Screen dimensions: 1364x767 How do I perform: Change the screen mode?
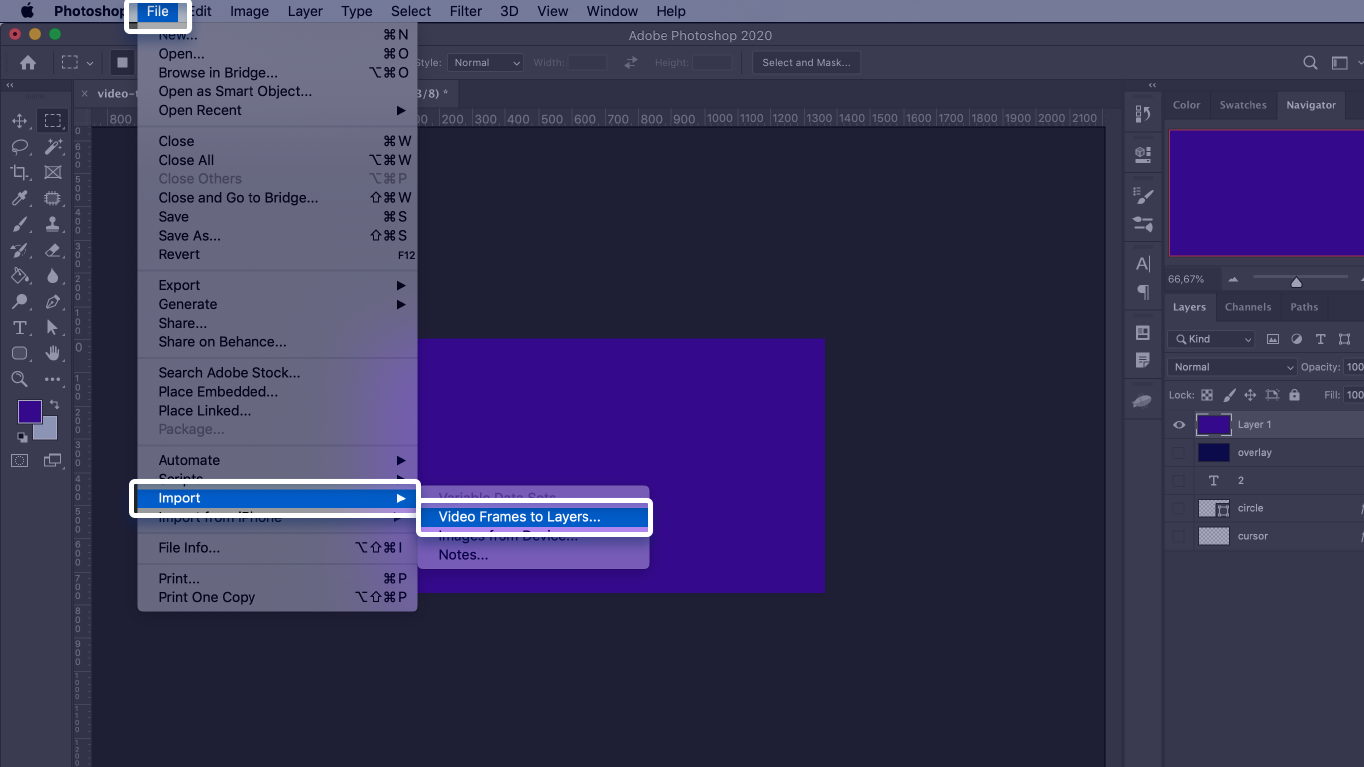[52, 461]
